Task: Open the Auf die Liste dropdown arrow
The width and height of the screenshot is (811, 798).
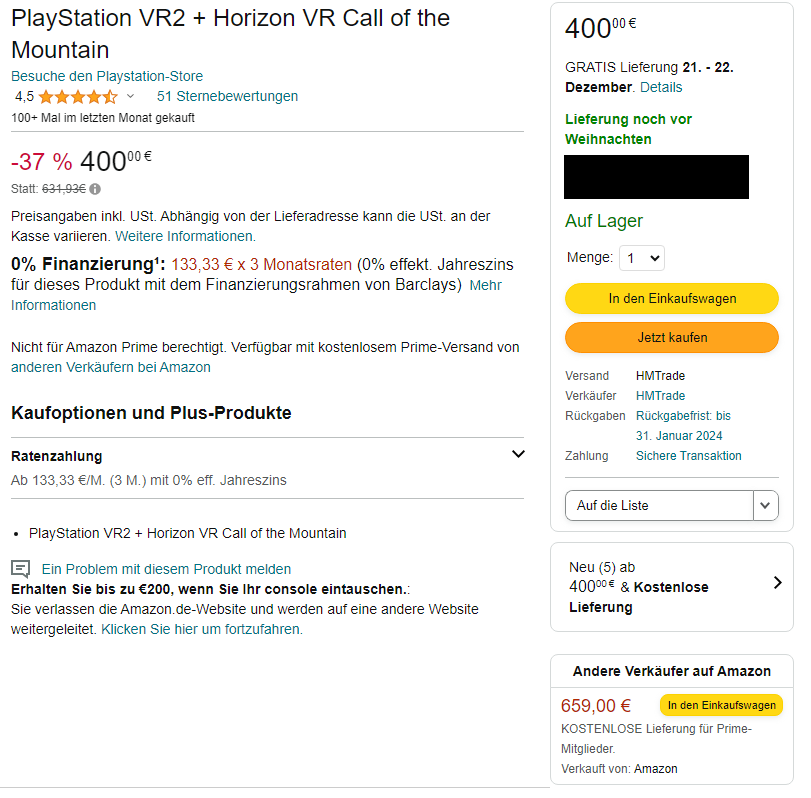Action: click(765, 505)
